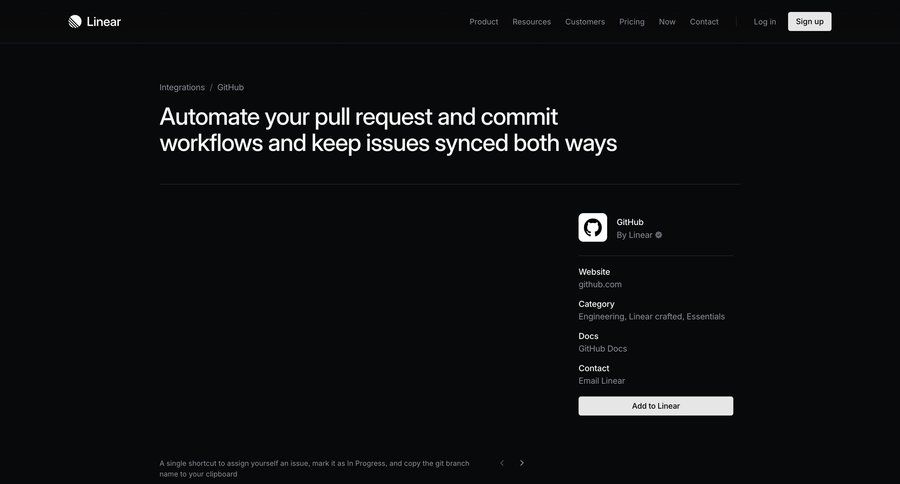The width and height of the screenshot is (900, 484).
Task: Show the previous screenshot with left chevron
Action: pos(502,463)
